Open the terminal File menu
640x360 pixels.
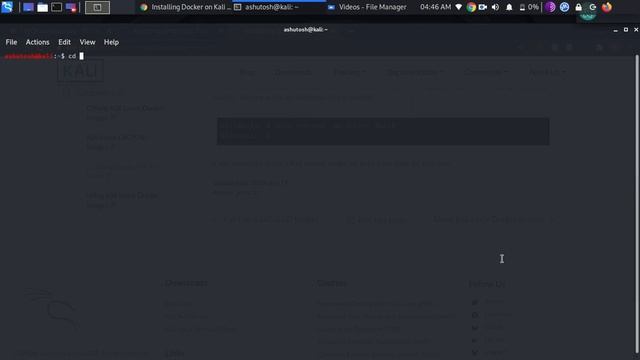click(11, 42)
